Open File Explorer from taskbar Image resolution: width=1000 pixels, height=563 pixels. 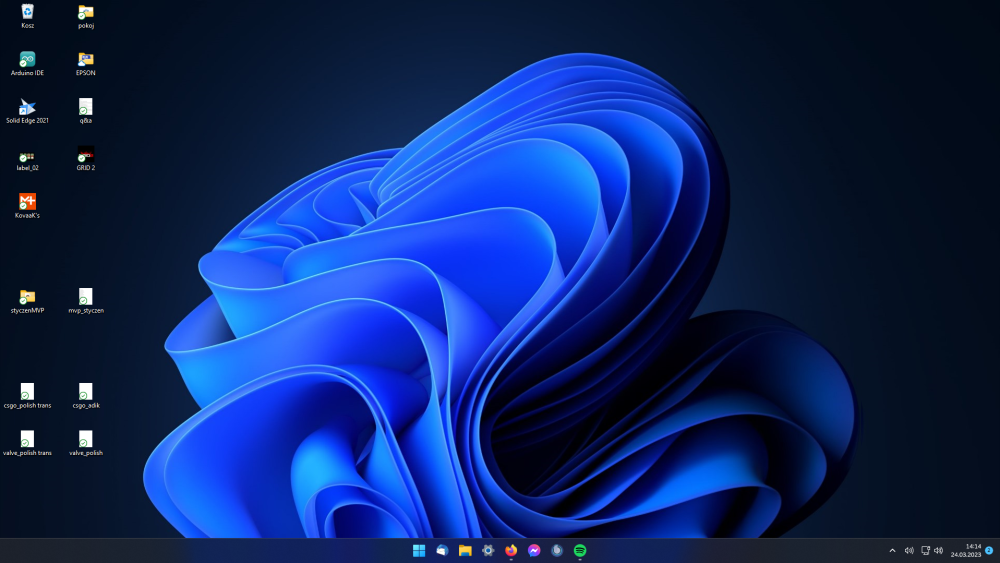465,550
